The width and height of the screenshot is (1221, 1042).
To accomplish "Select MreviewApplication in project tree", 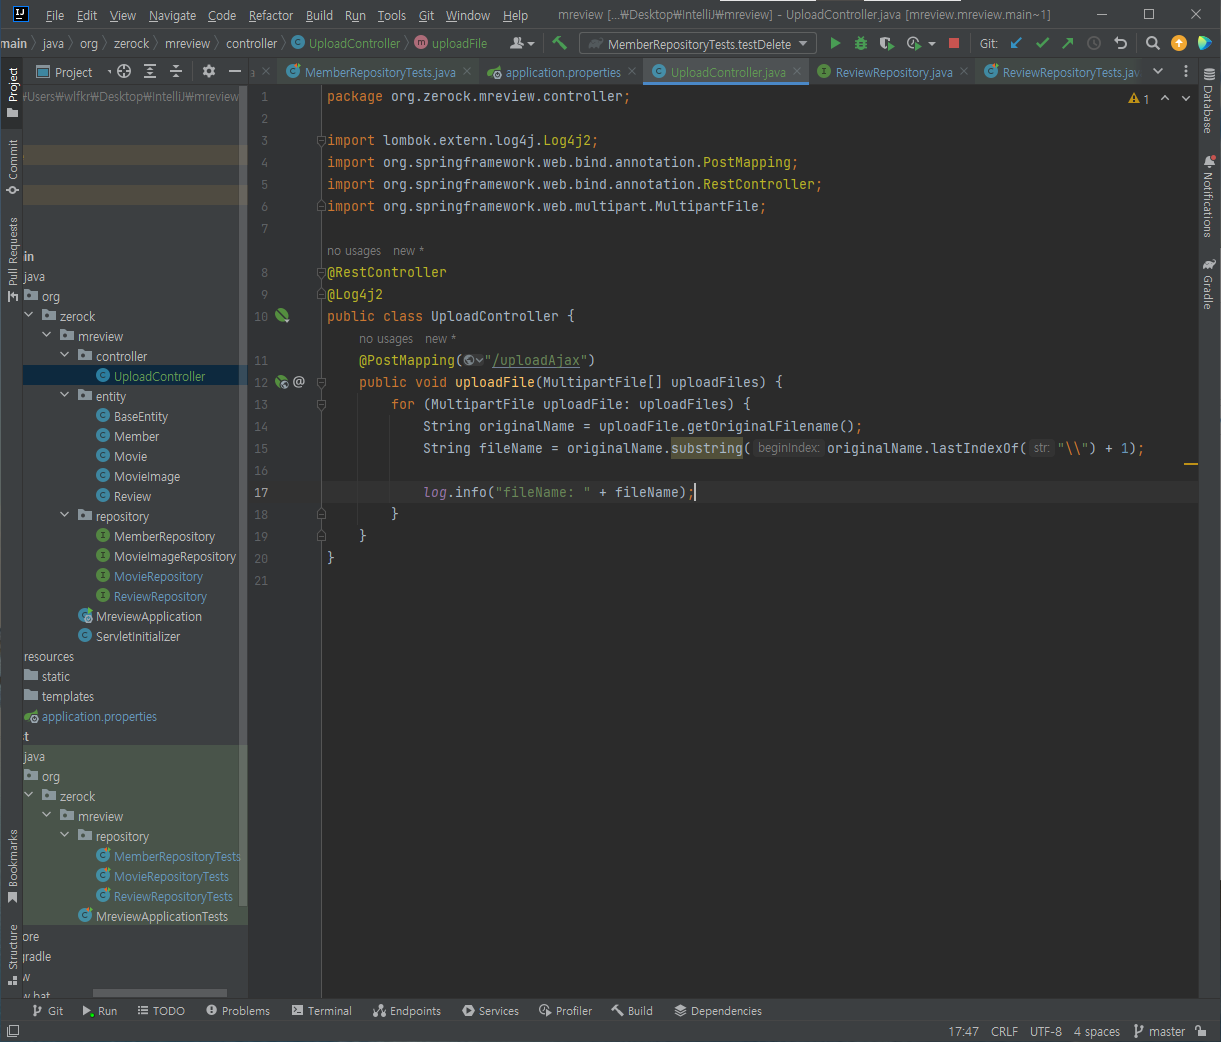I will click(x=140, y=616).
